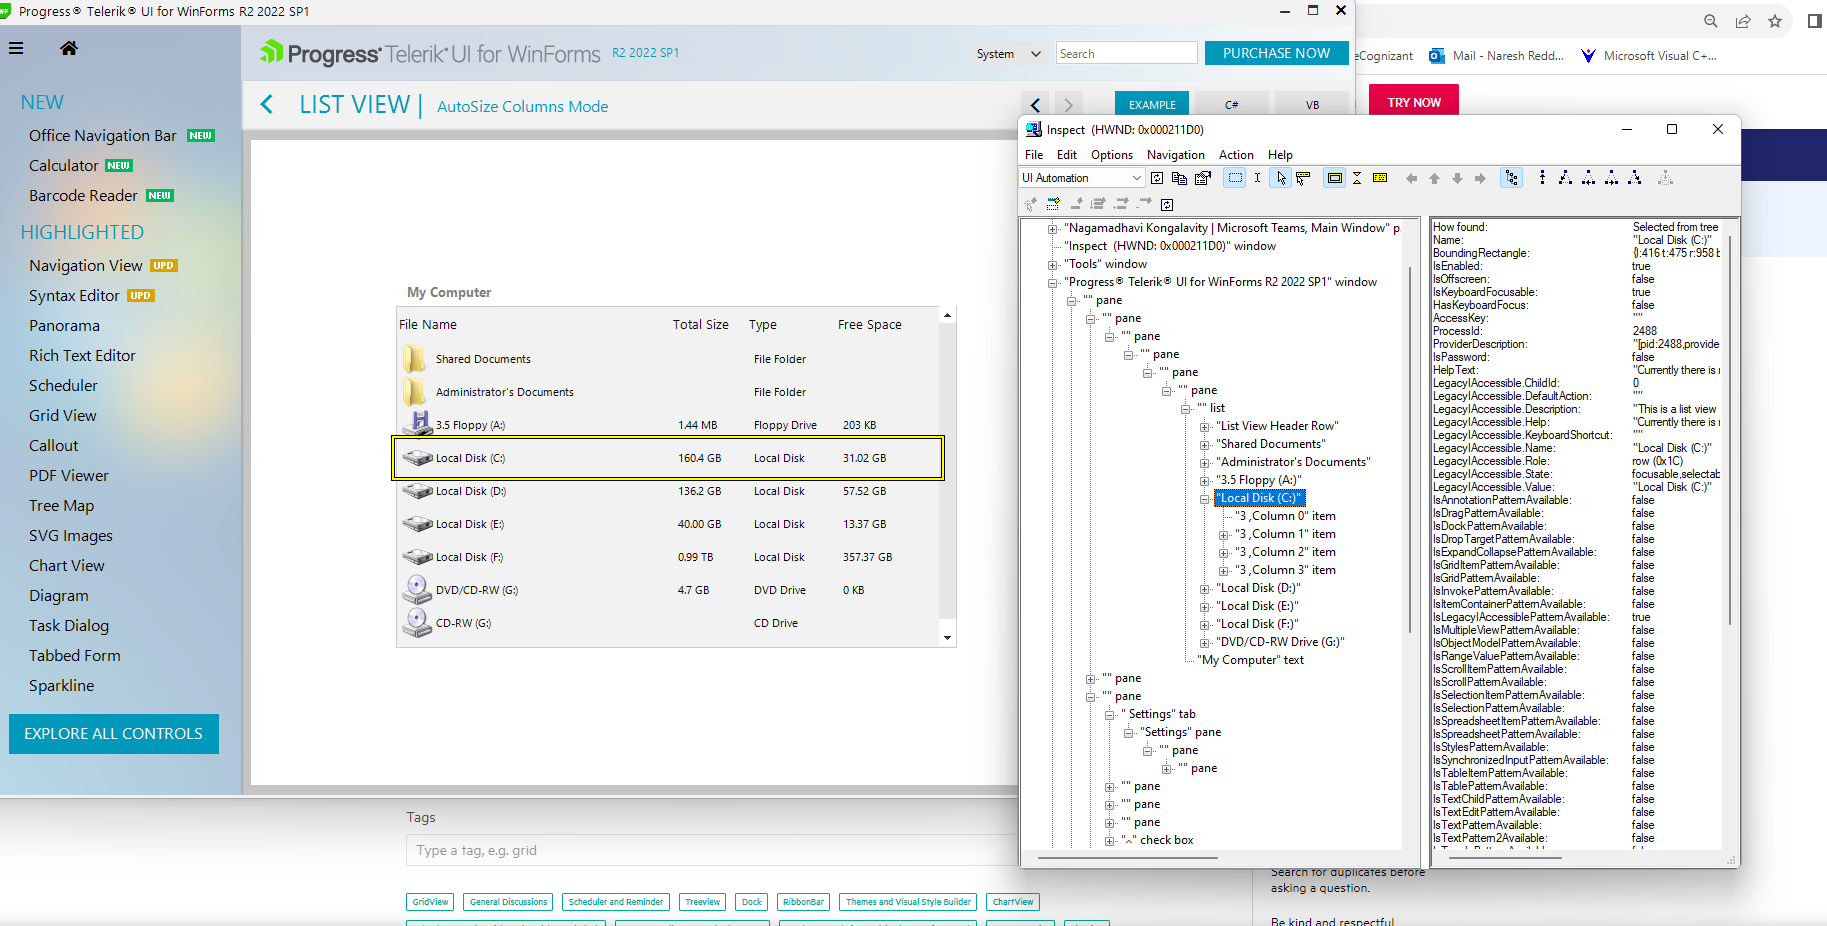Open the UI Automation mode dropdown
The height and width of the screenshot is (926, 1827).
(1136, 177)
